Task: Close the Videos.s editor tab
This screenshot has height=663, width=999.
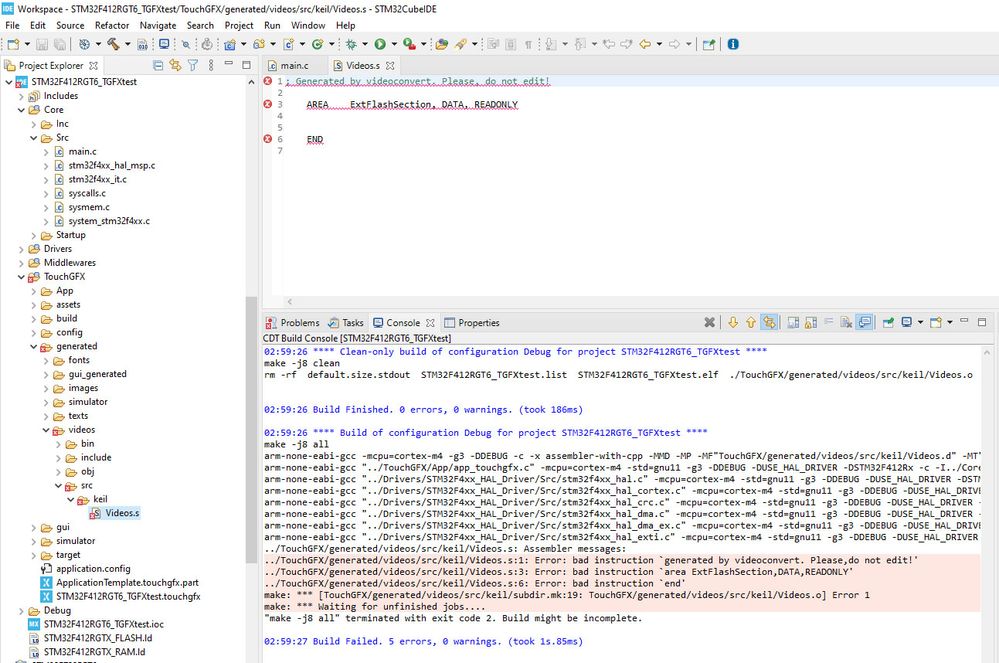Action: [390, 66]
